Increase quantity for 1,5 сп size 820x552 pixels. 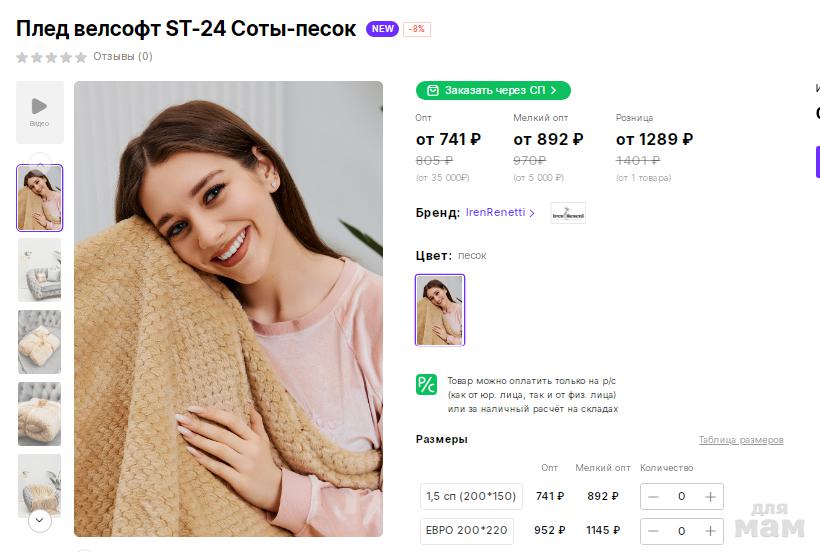pyautogui.click(x=710, y=496)
